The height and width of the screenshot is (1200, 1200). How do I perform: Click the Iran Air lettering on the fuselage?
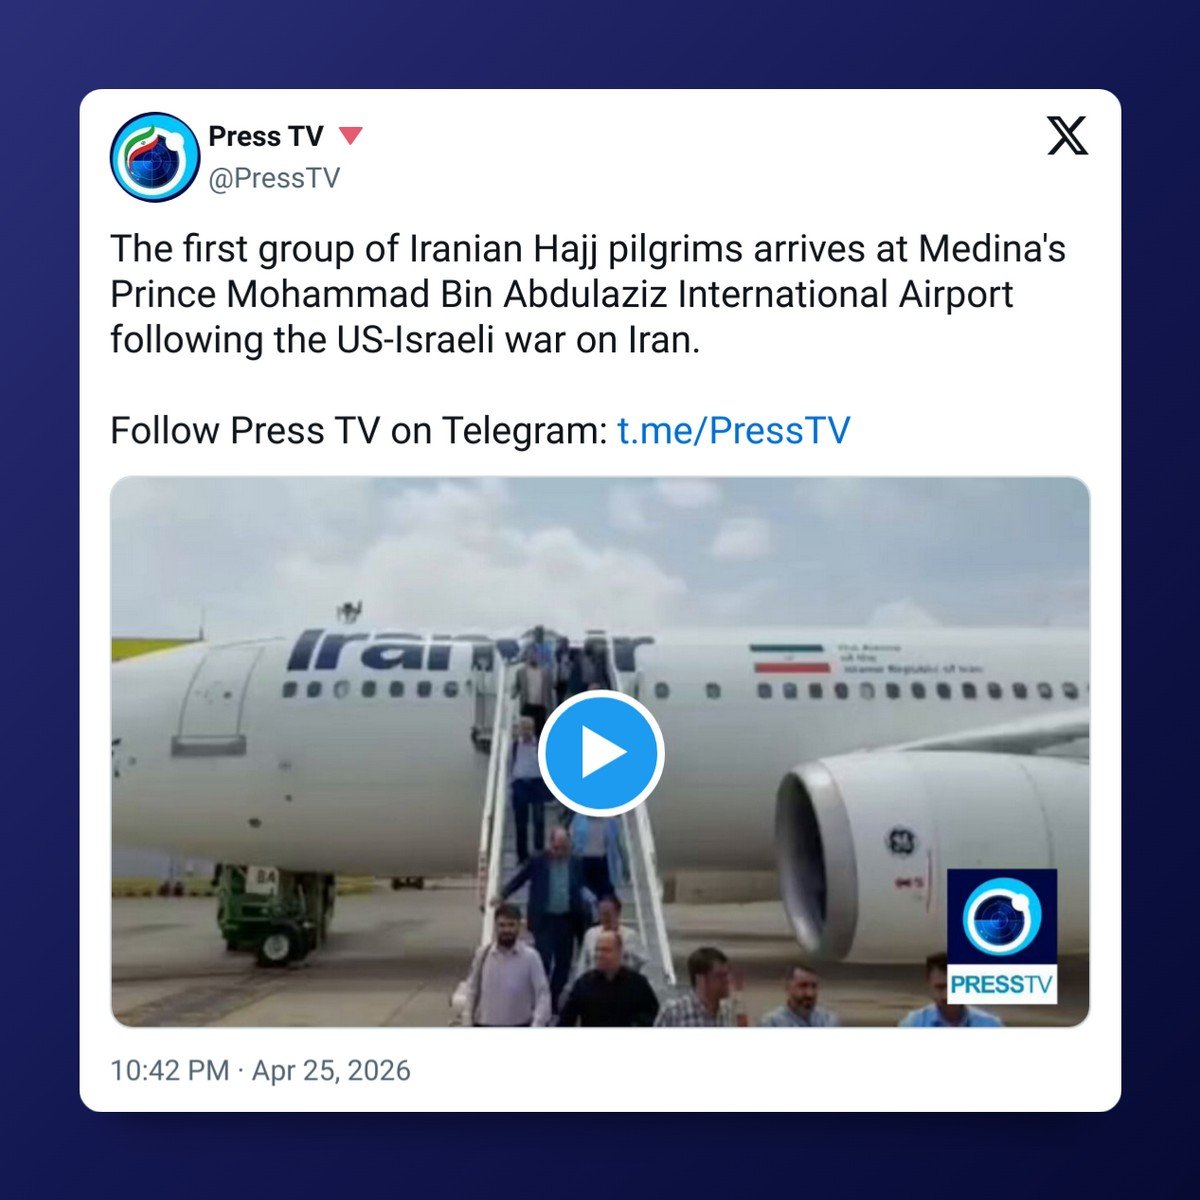tap(470, 650)
